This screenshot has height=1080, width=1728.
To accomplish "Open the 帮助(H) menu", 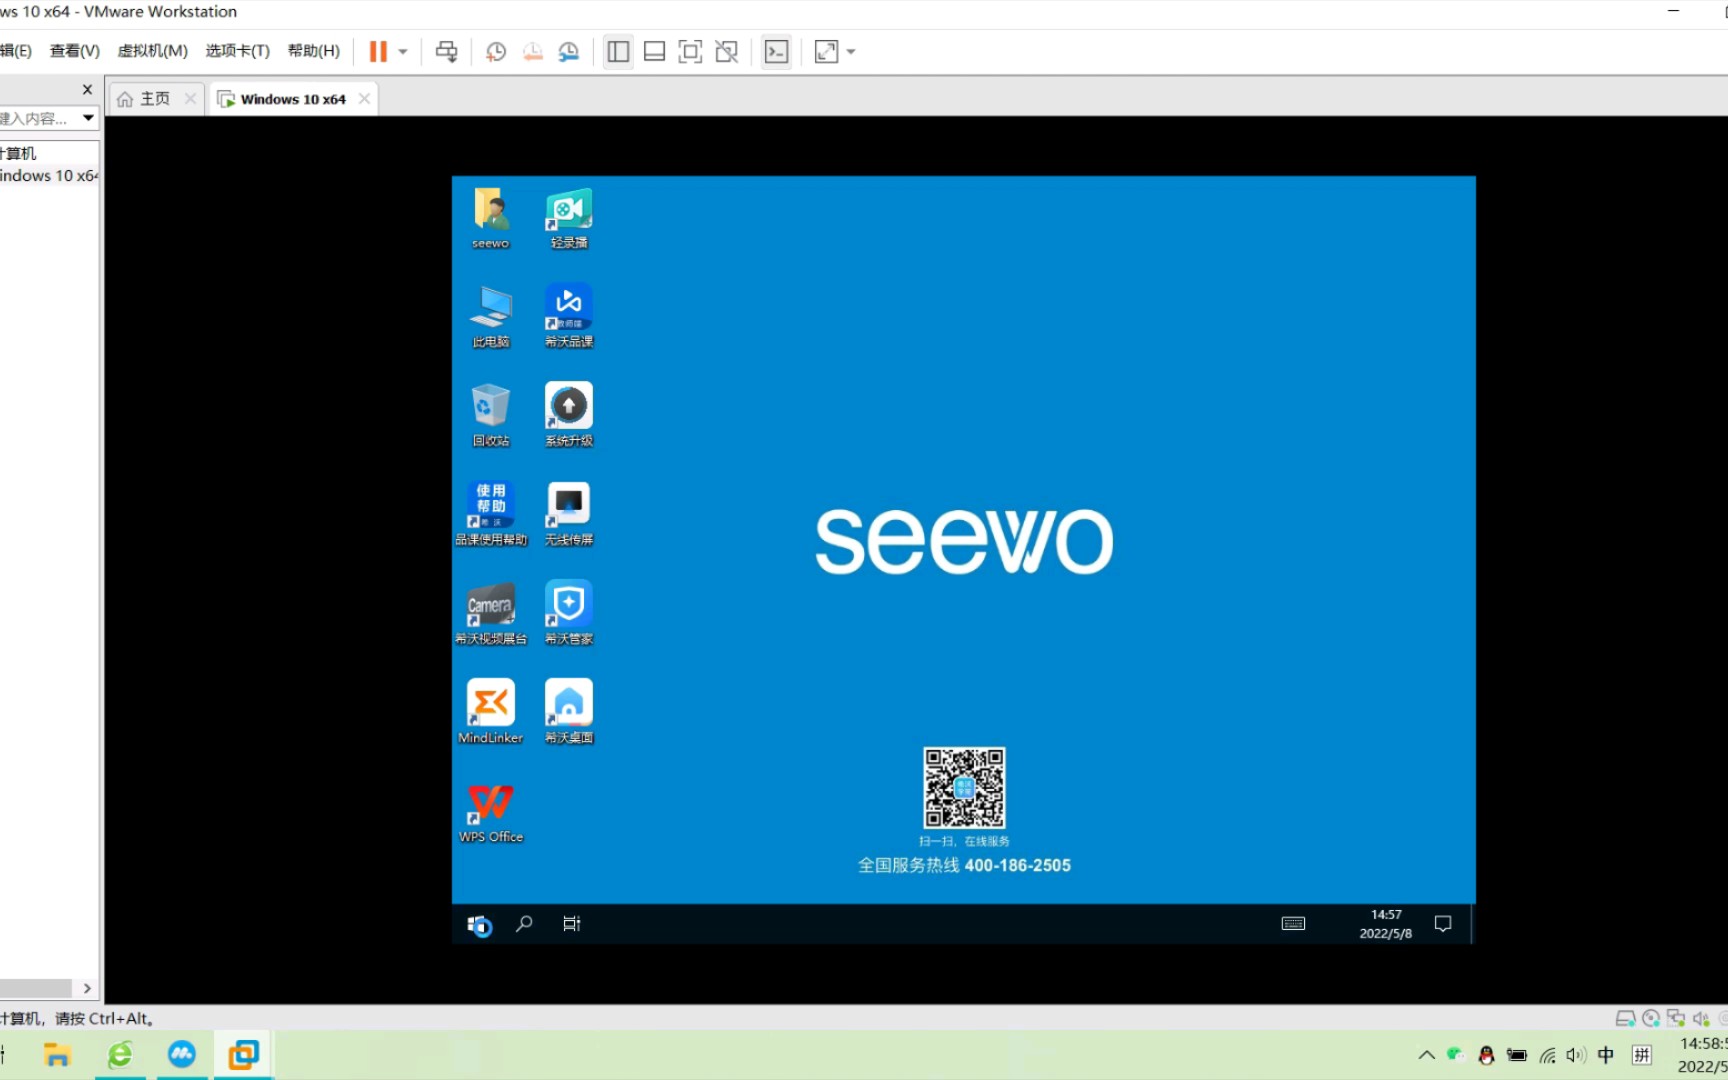I will click(x=313, y=51).
